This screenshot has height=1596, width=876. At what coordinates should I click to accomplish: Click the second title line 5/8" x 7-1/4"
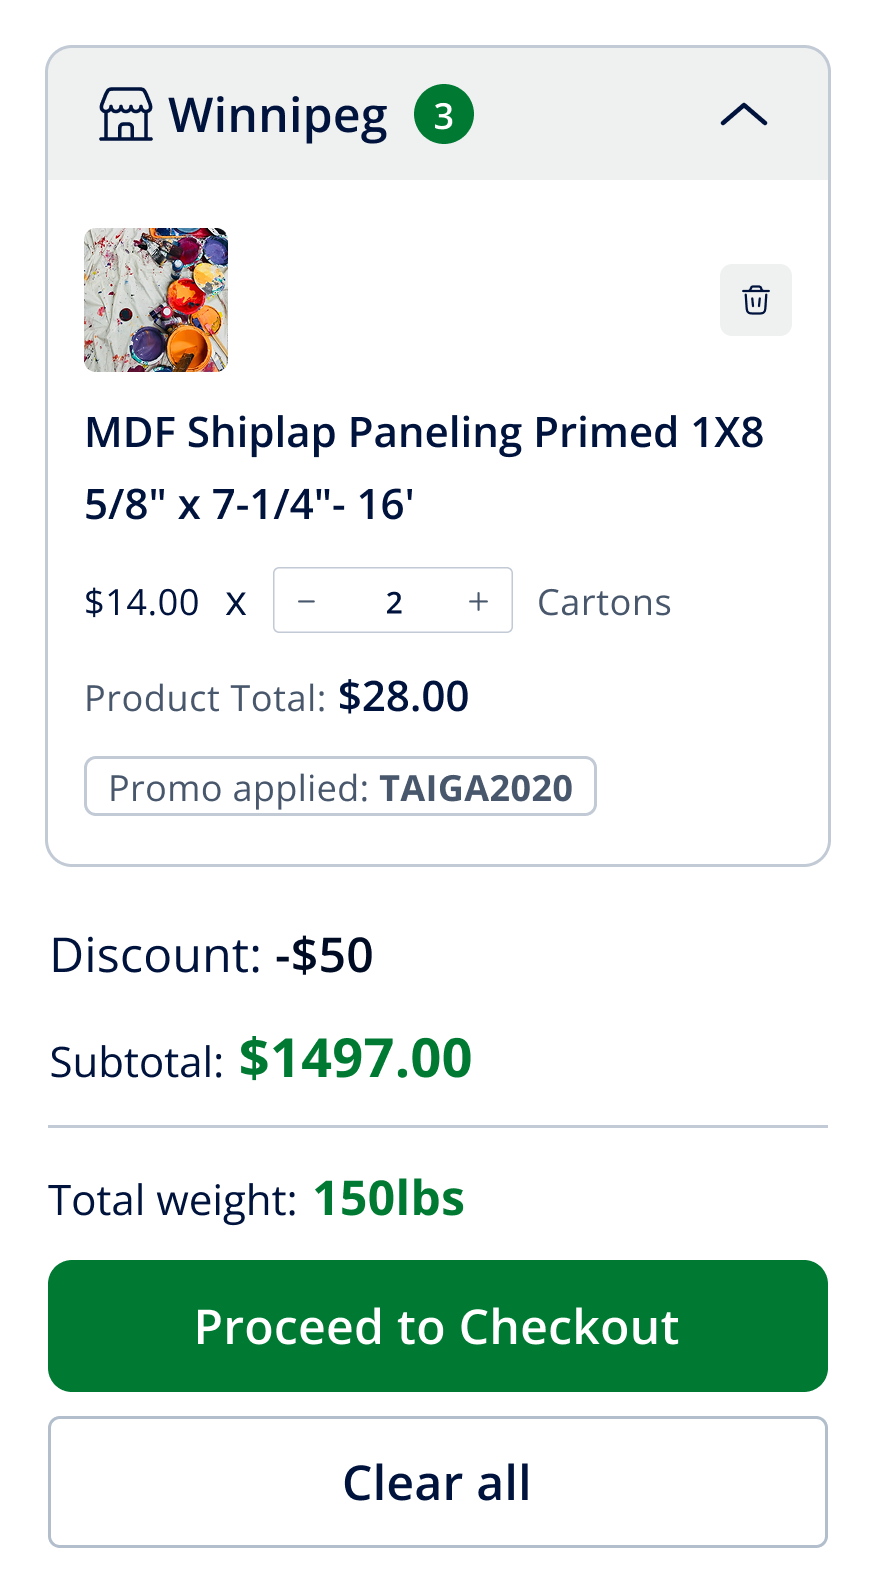point(249,504)
